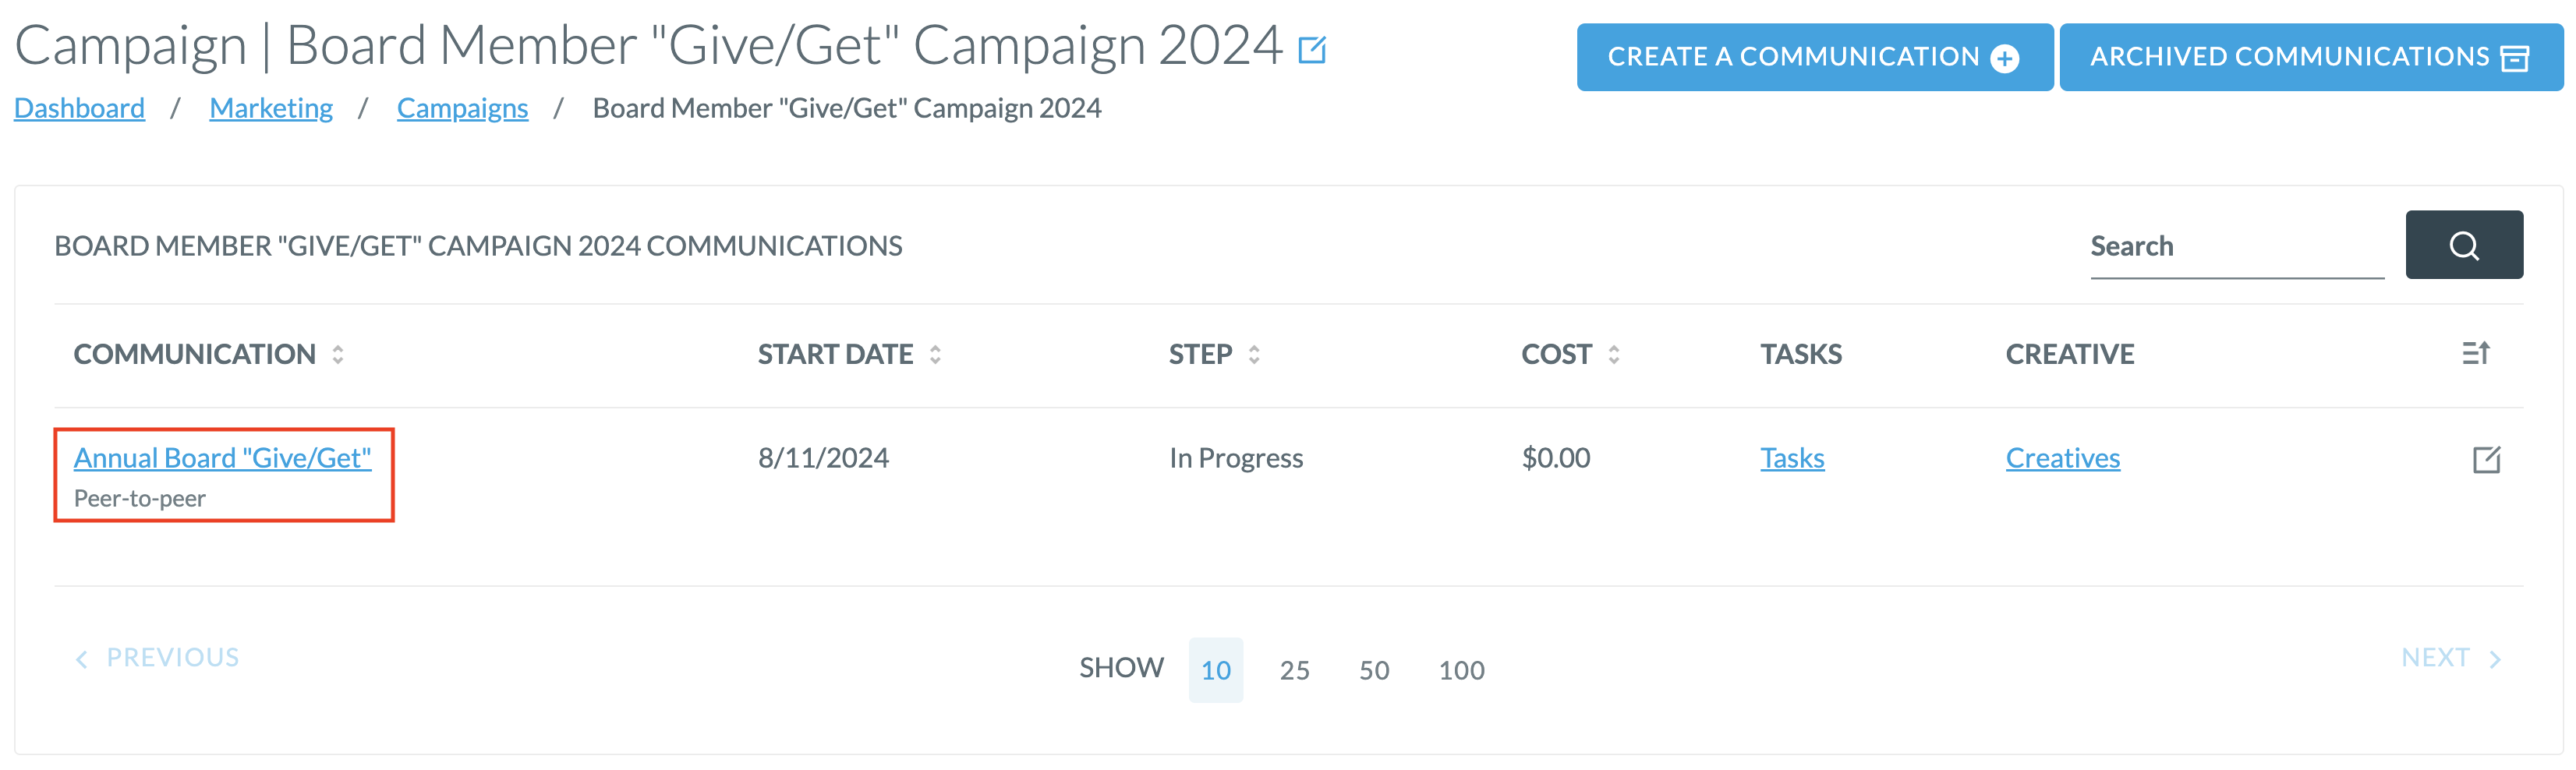Open Archived Communications
This screenshot has width=2576, height=770.
(x=2310, y=58)
